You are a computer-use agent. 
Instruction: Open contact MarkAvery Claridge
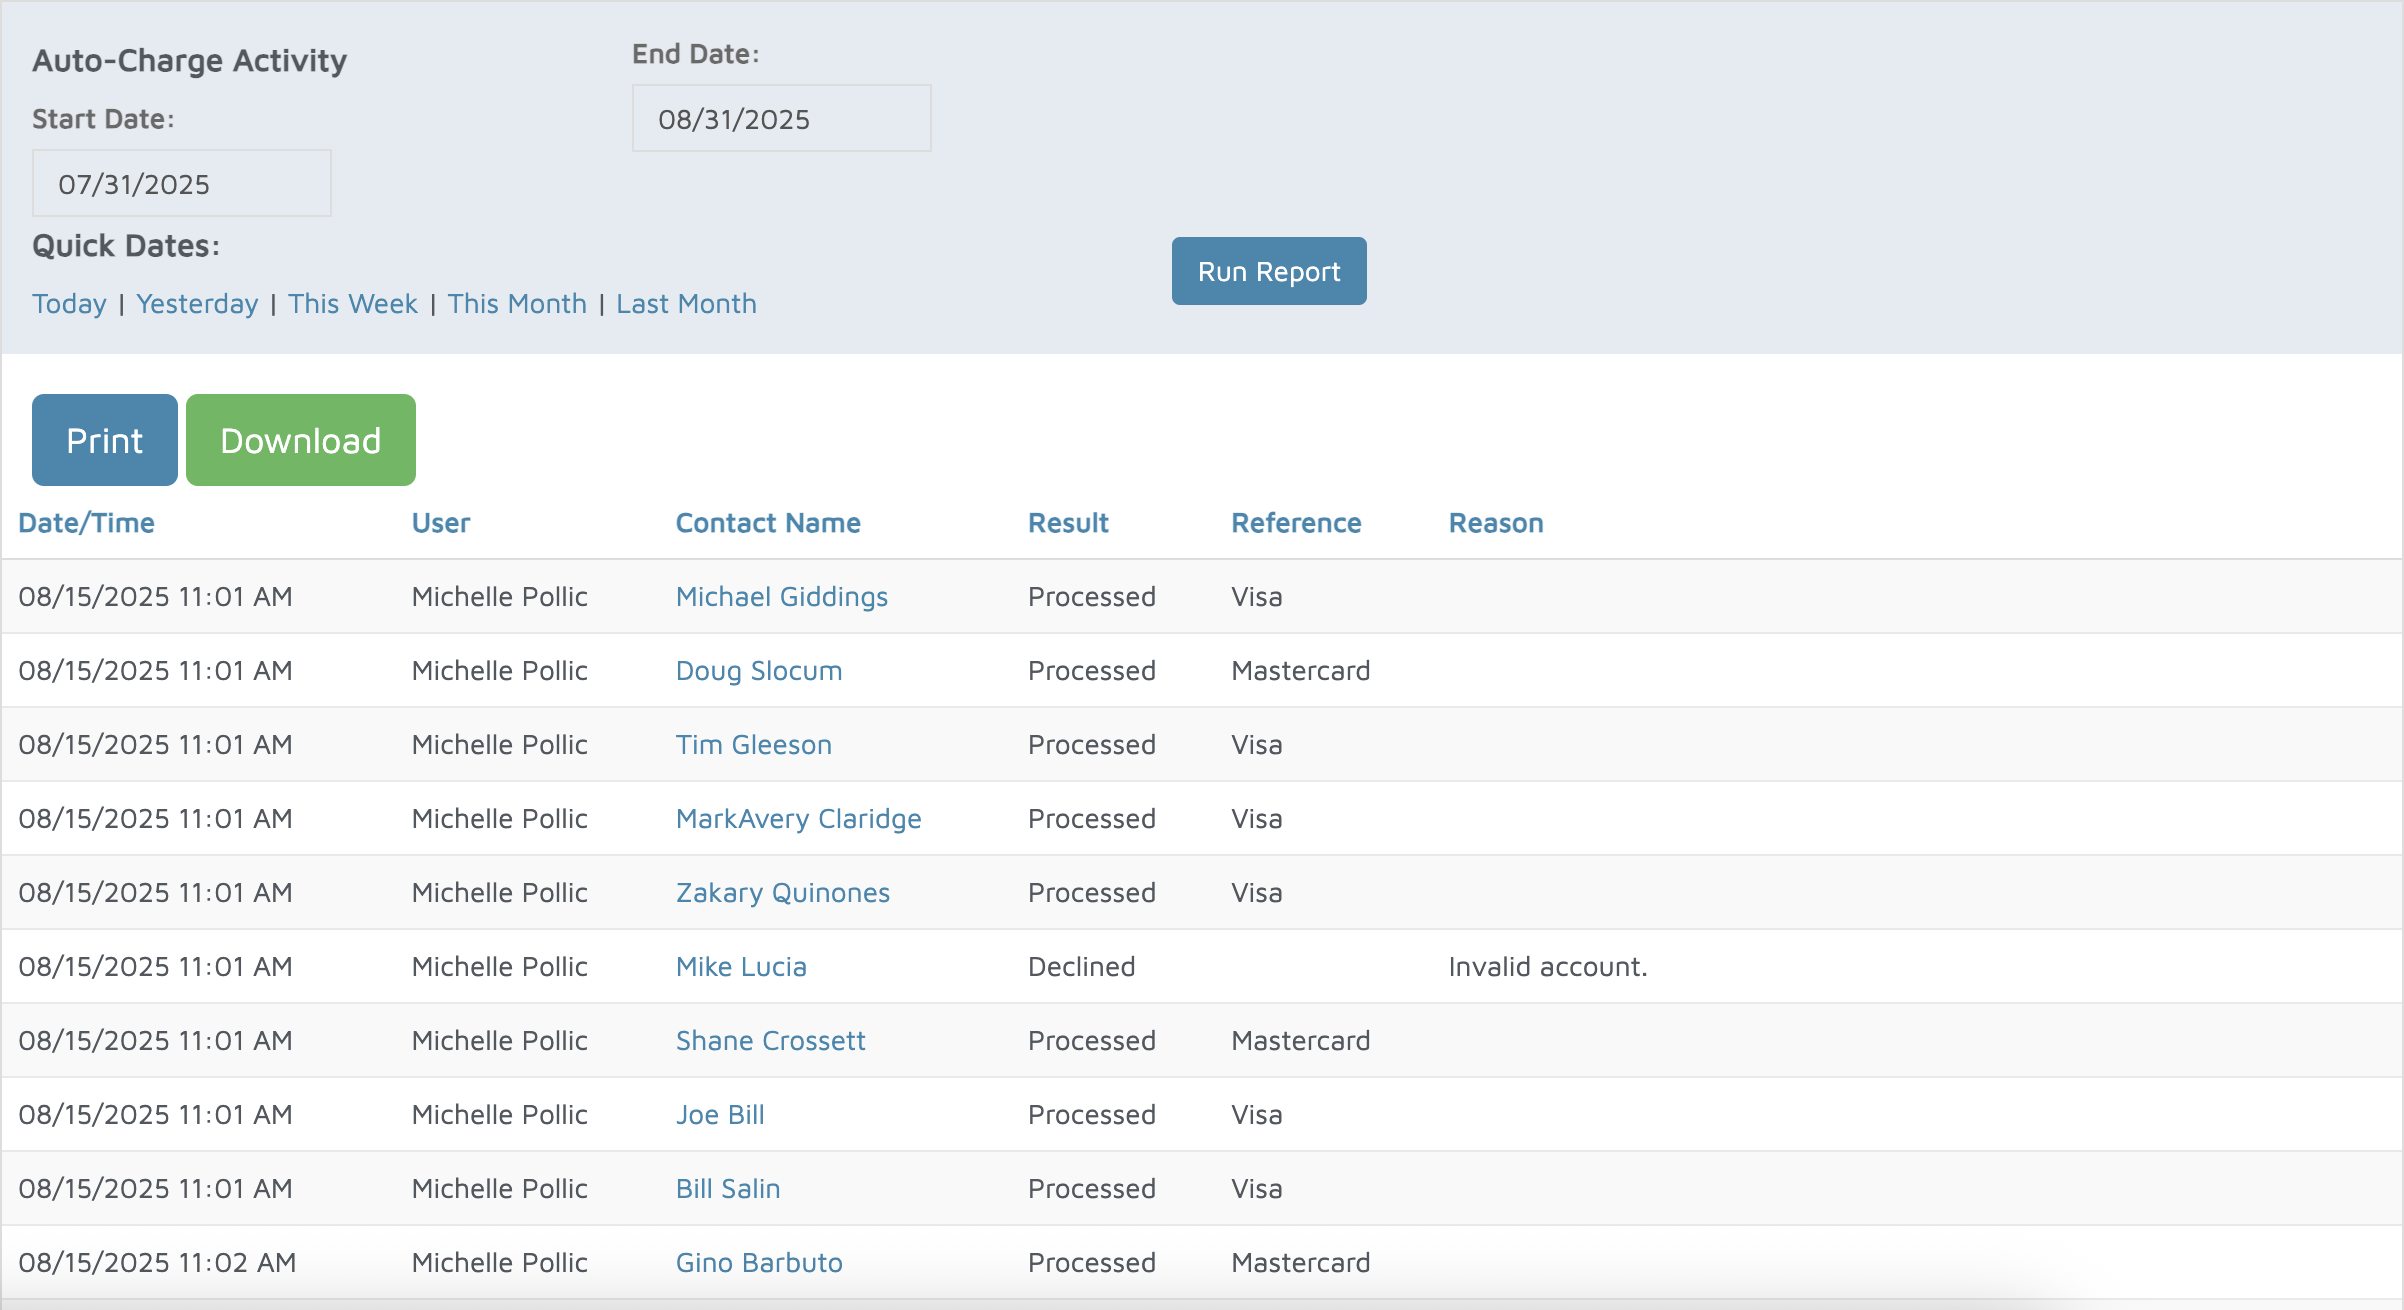(x=798, y=819)
